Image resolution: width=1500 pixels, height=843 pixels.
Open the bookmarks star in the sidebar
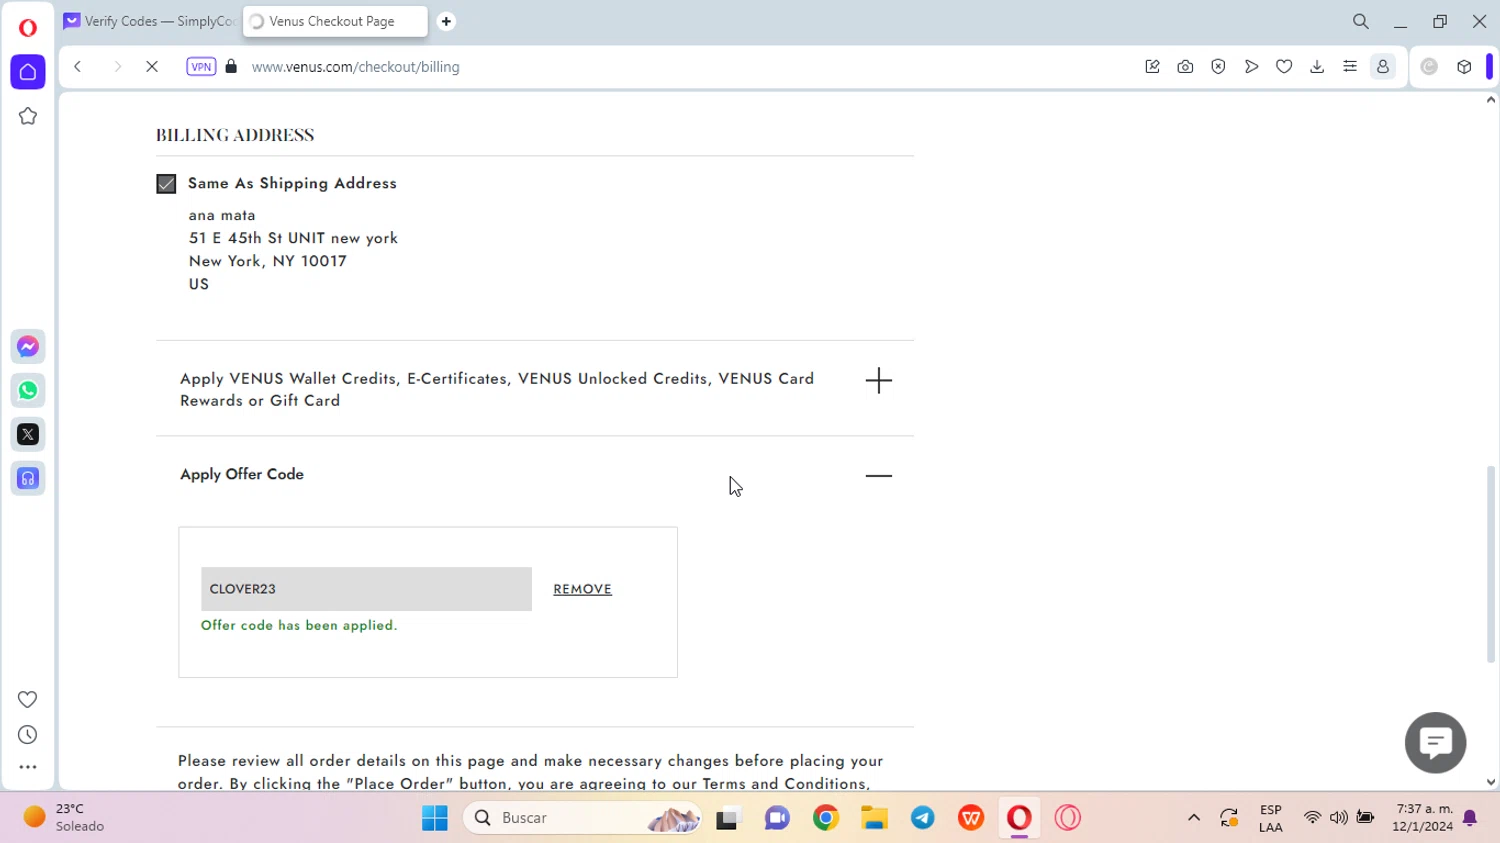pos(28,116)
